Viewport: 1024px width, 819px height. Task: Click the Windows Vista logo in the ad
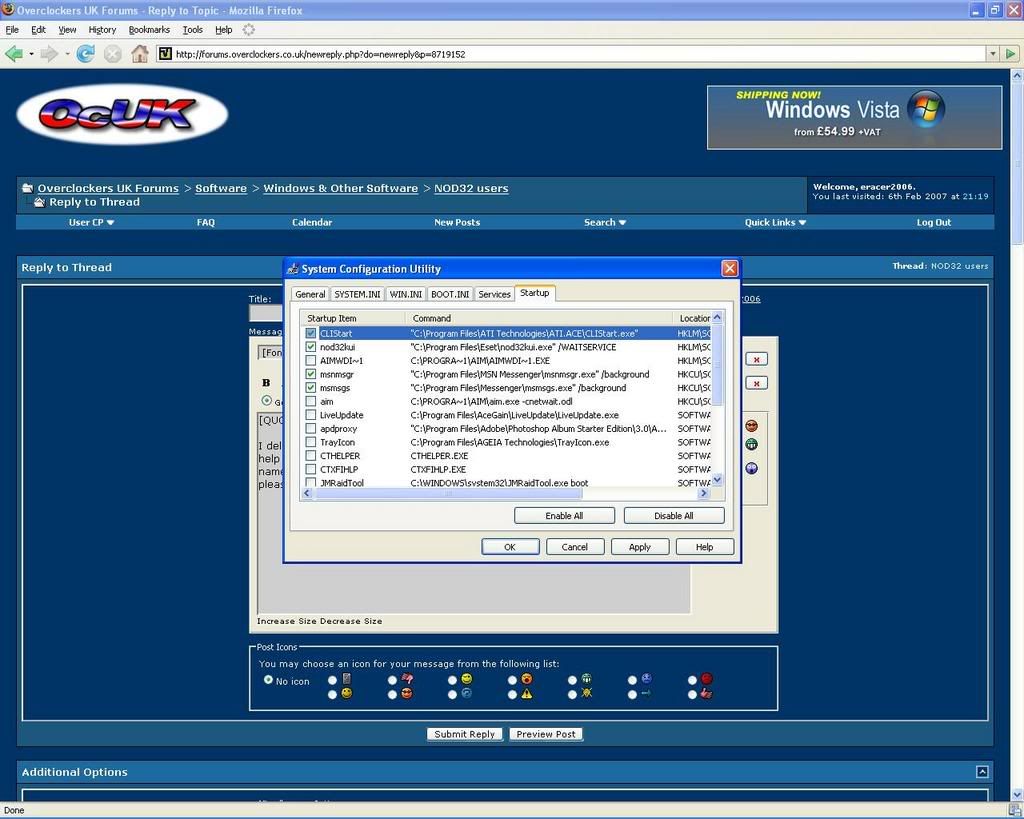tap(926, 108)
